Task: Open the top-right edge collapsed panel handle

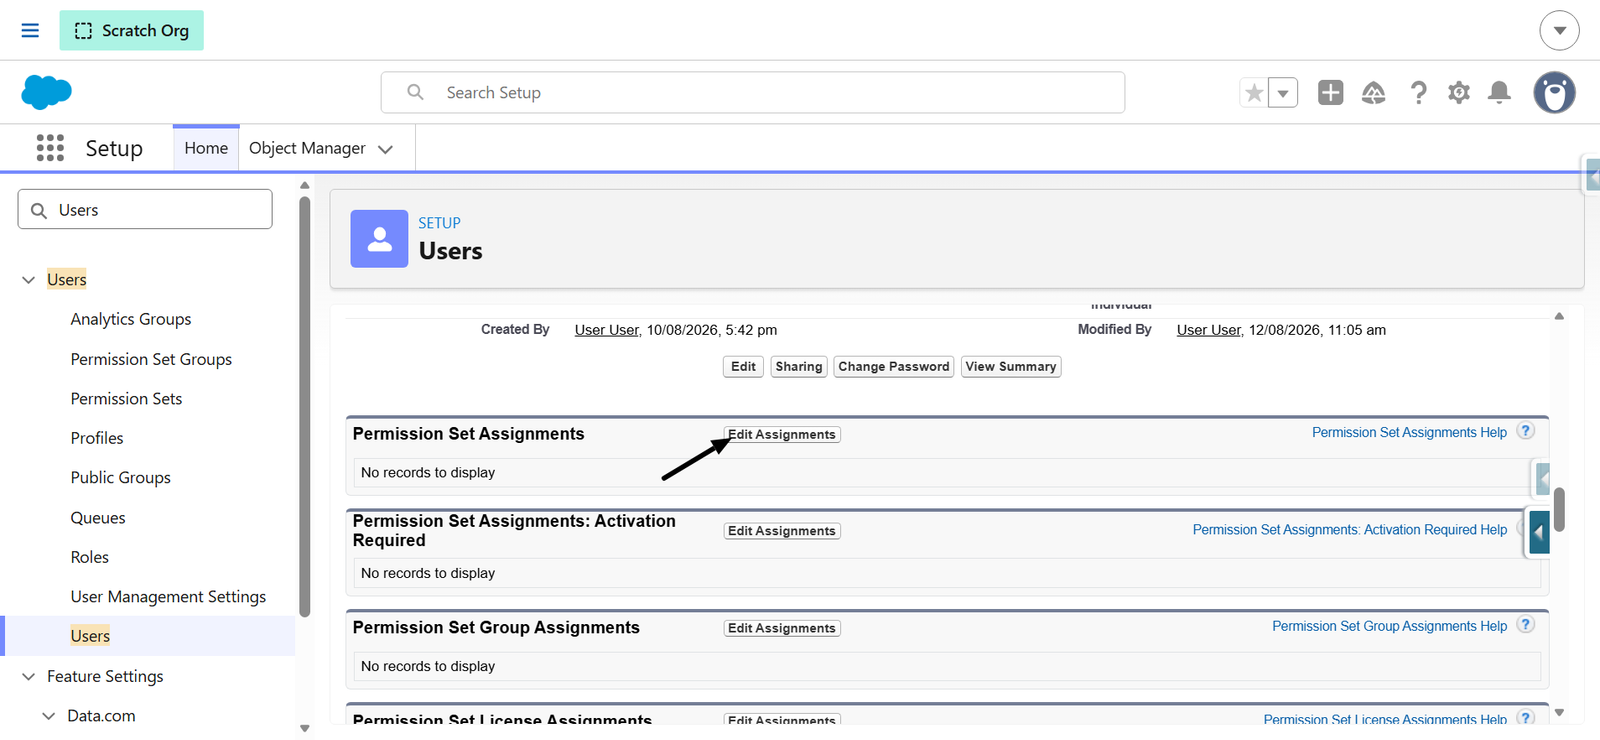Action: tap(1592, 176)
